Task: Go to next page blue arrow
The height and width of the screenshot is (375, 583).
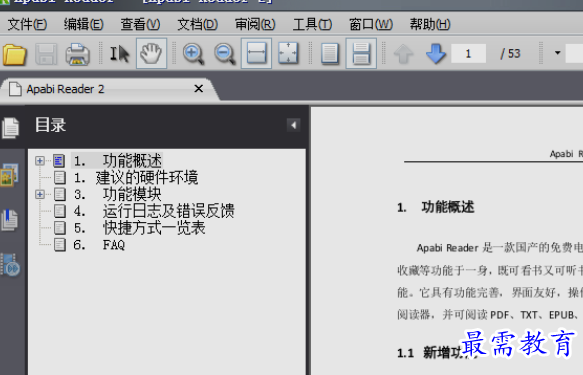Action: click(435, 54)
